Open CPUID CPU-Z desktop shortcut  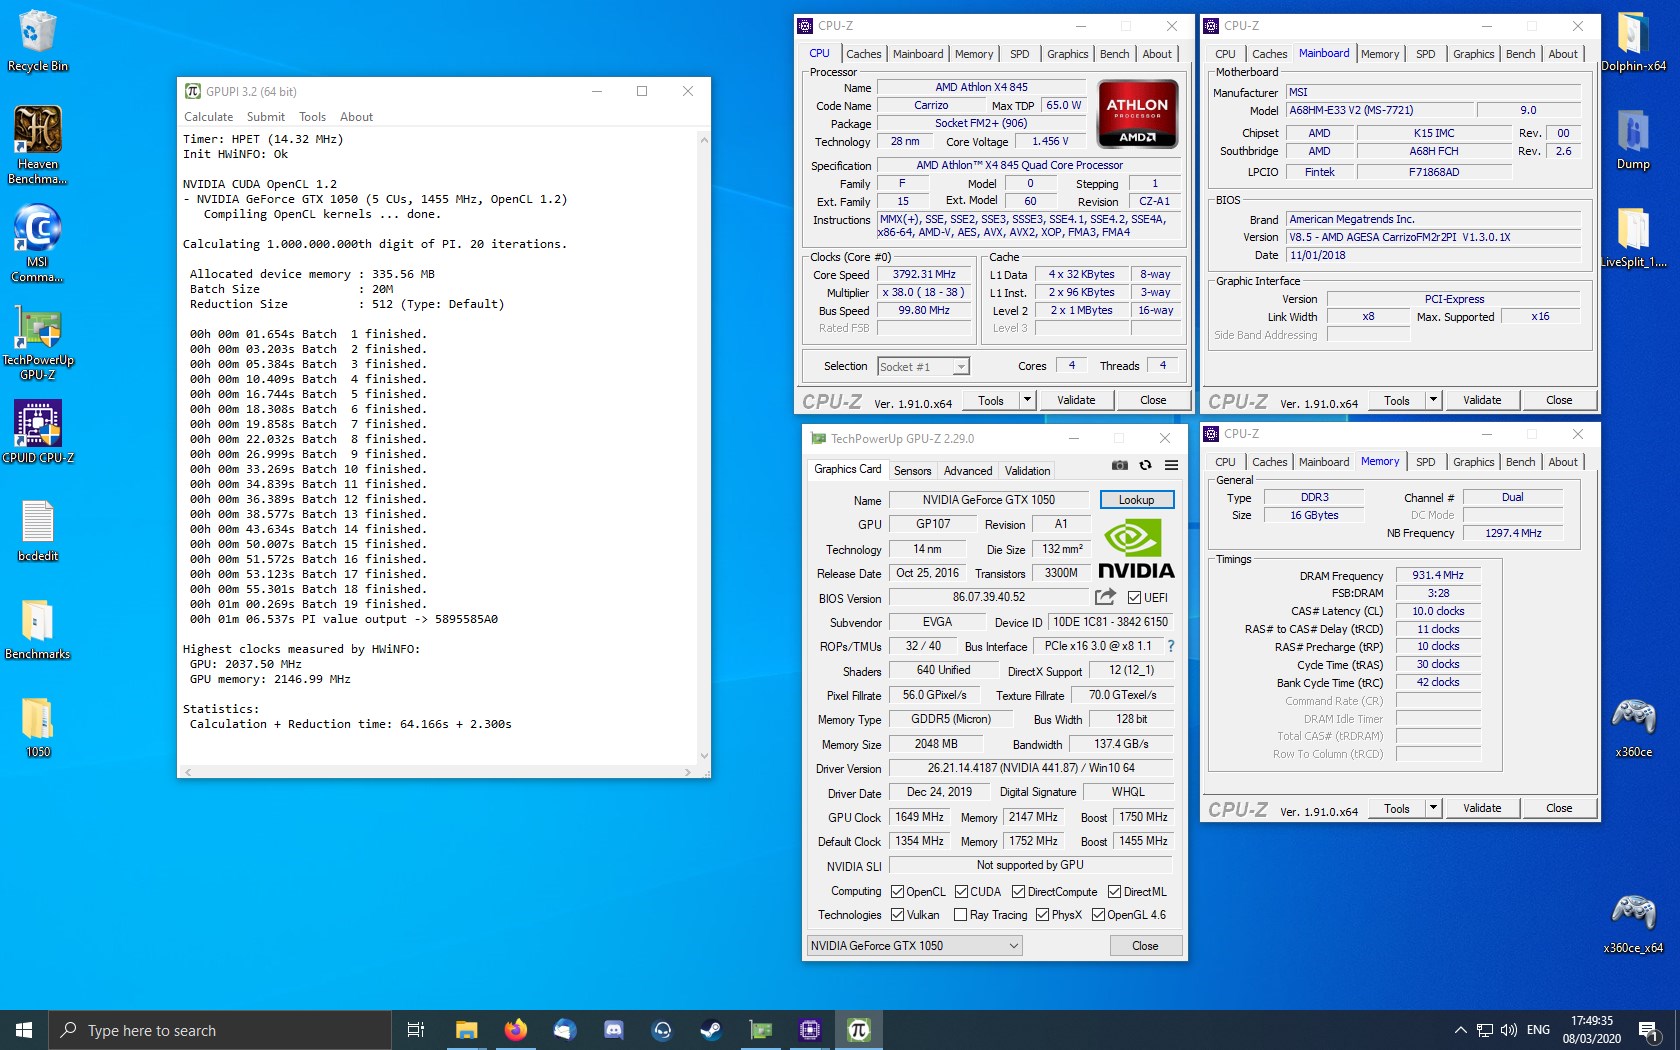pyautogui.click(x=37, y=432)
